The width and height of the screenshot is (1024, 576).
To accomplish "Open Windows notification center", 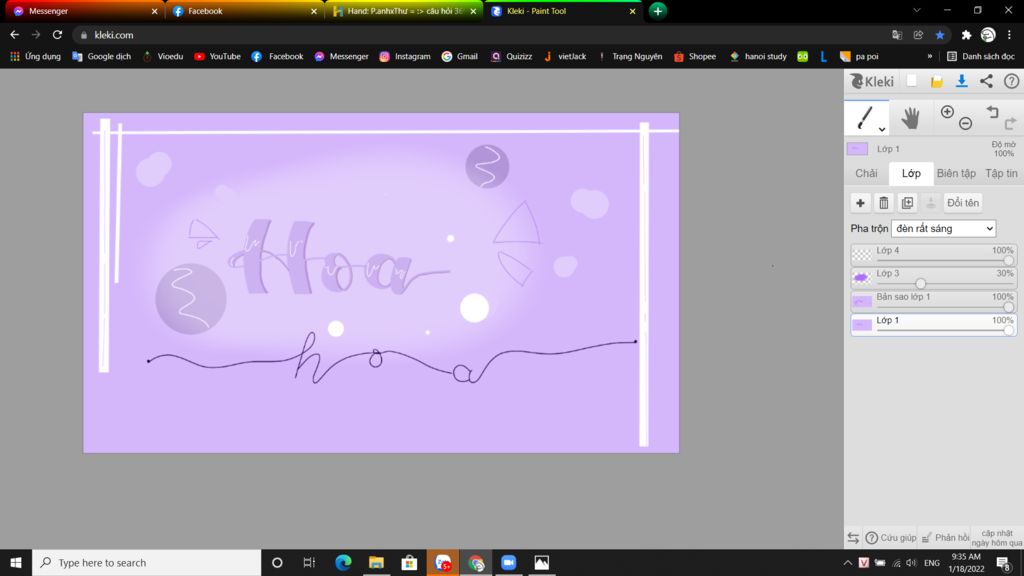I will (1004, 562).
